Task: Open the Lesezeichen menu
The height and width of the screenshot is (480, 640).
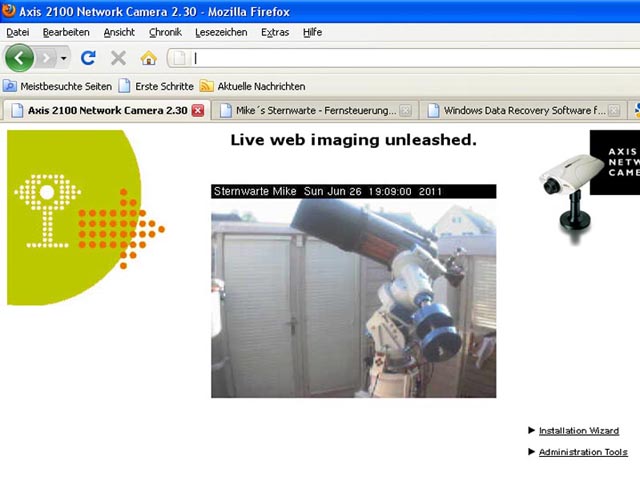Action: click(x=221, y=32)
